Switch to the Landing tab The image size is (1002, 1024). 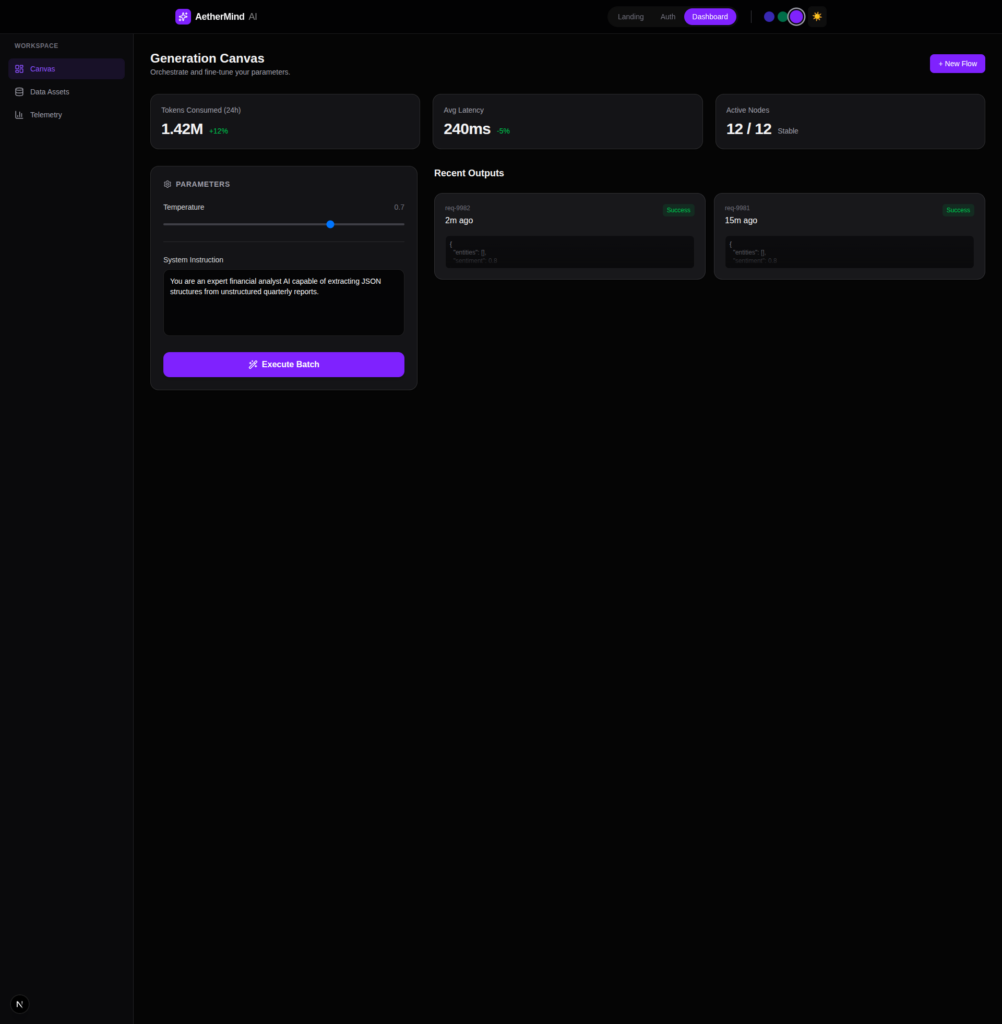point(630,16)
